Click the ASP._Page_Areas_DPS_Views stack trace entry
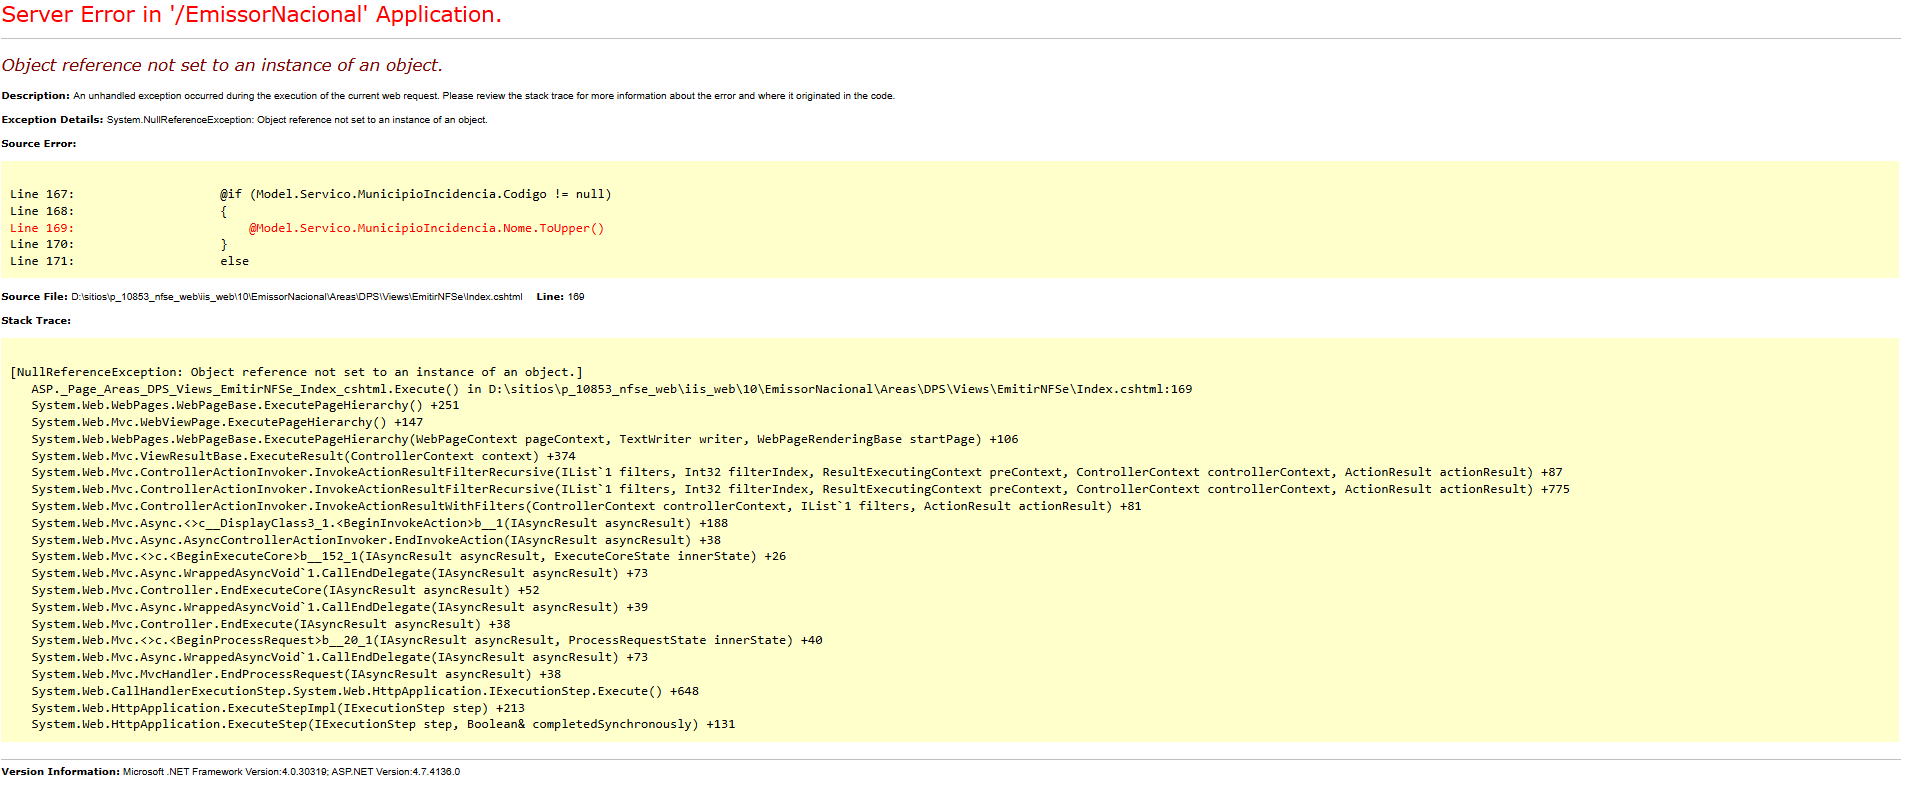Viewport: 1905px width, 785px height. (x=611, y=389)
